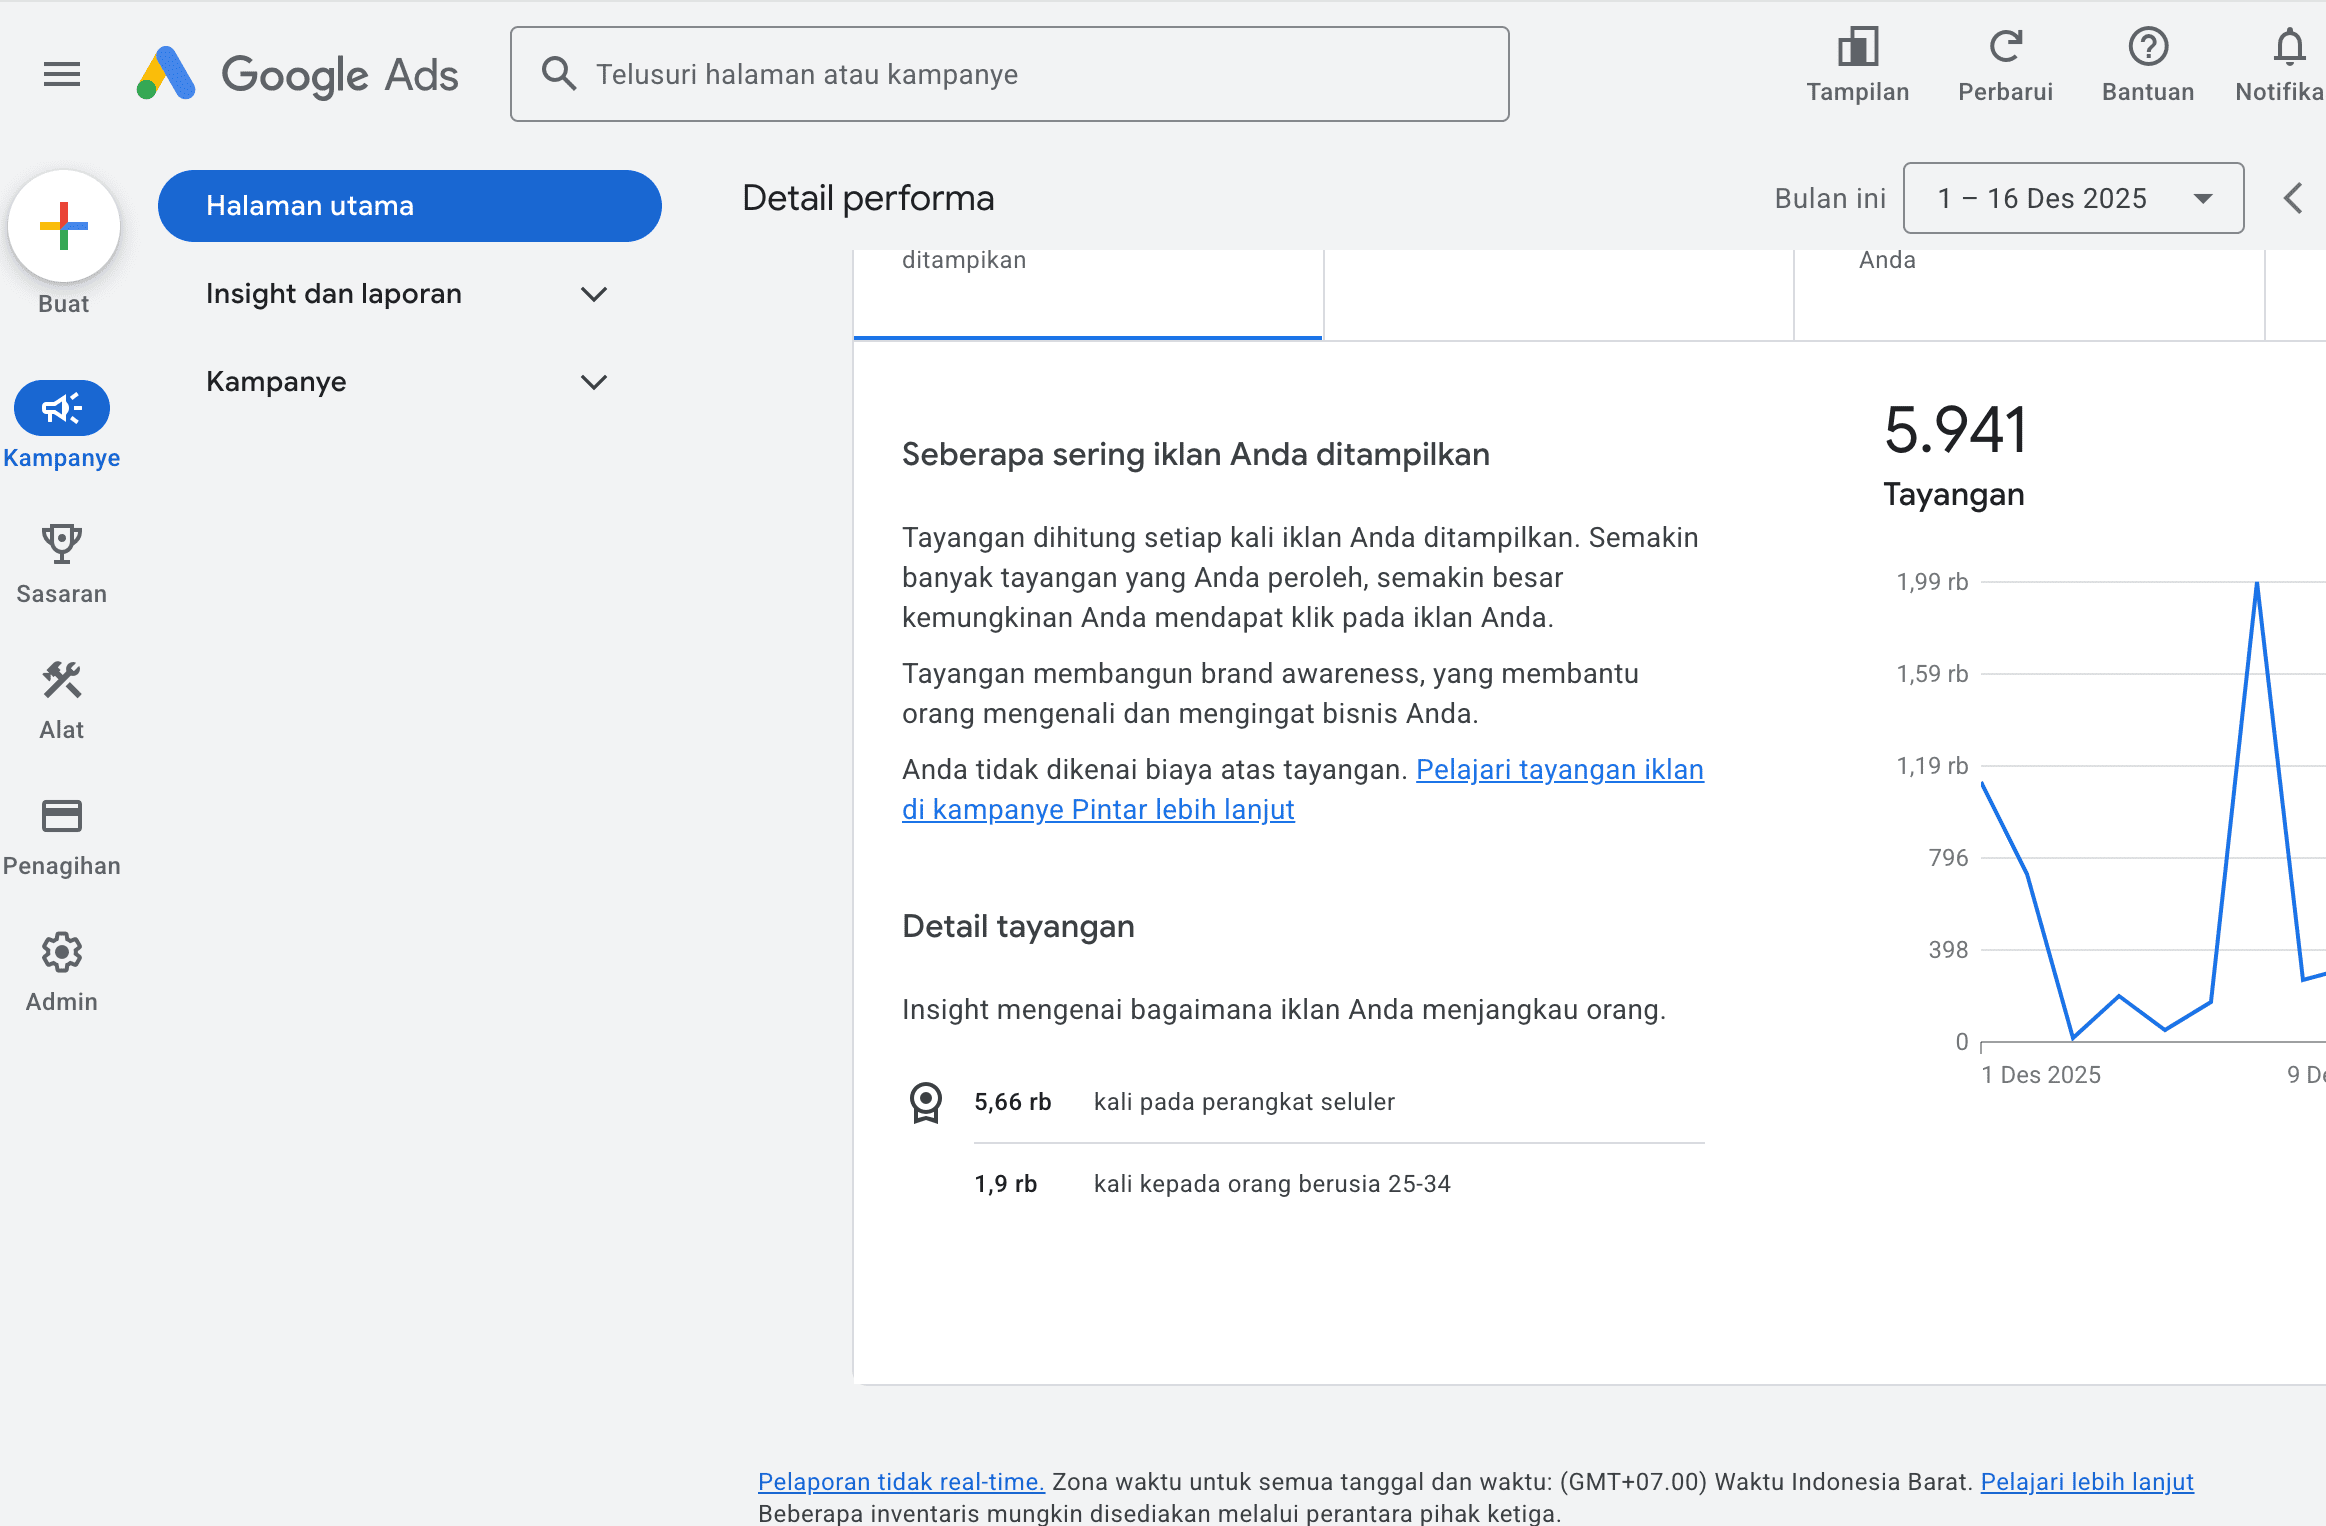Open Pelajari tayangan iklan link
Image resolution: width=2326 pixels, height=1526 pixels.
(1559, 770)
